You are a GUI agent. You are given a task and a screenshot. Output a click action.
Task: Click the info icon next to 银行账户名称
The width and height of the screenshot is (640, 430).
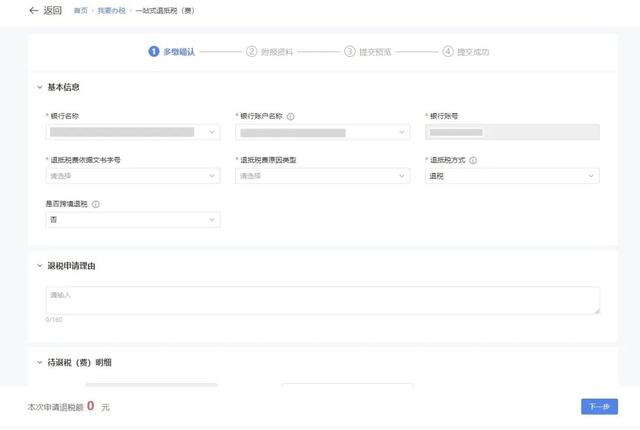[291, 117]
